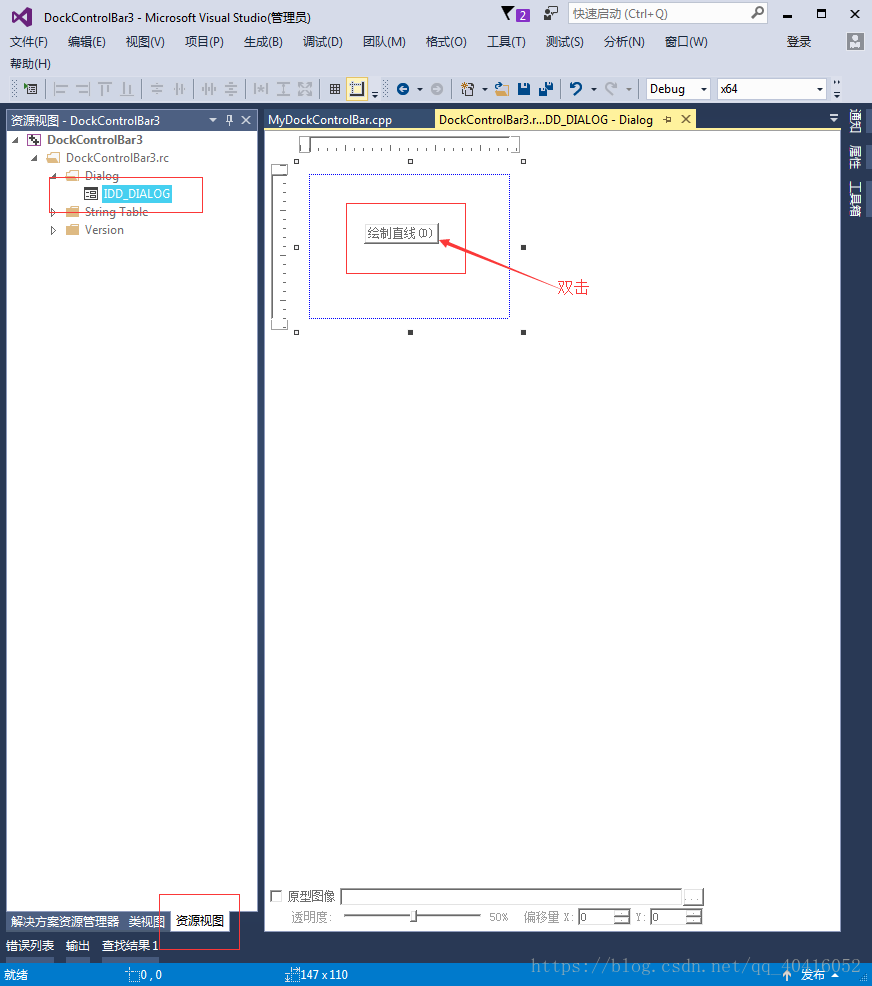Pin the 资源视图 panel with the pushpin
Screen dimensions: 872x986
(229, 120)
